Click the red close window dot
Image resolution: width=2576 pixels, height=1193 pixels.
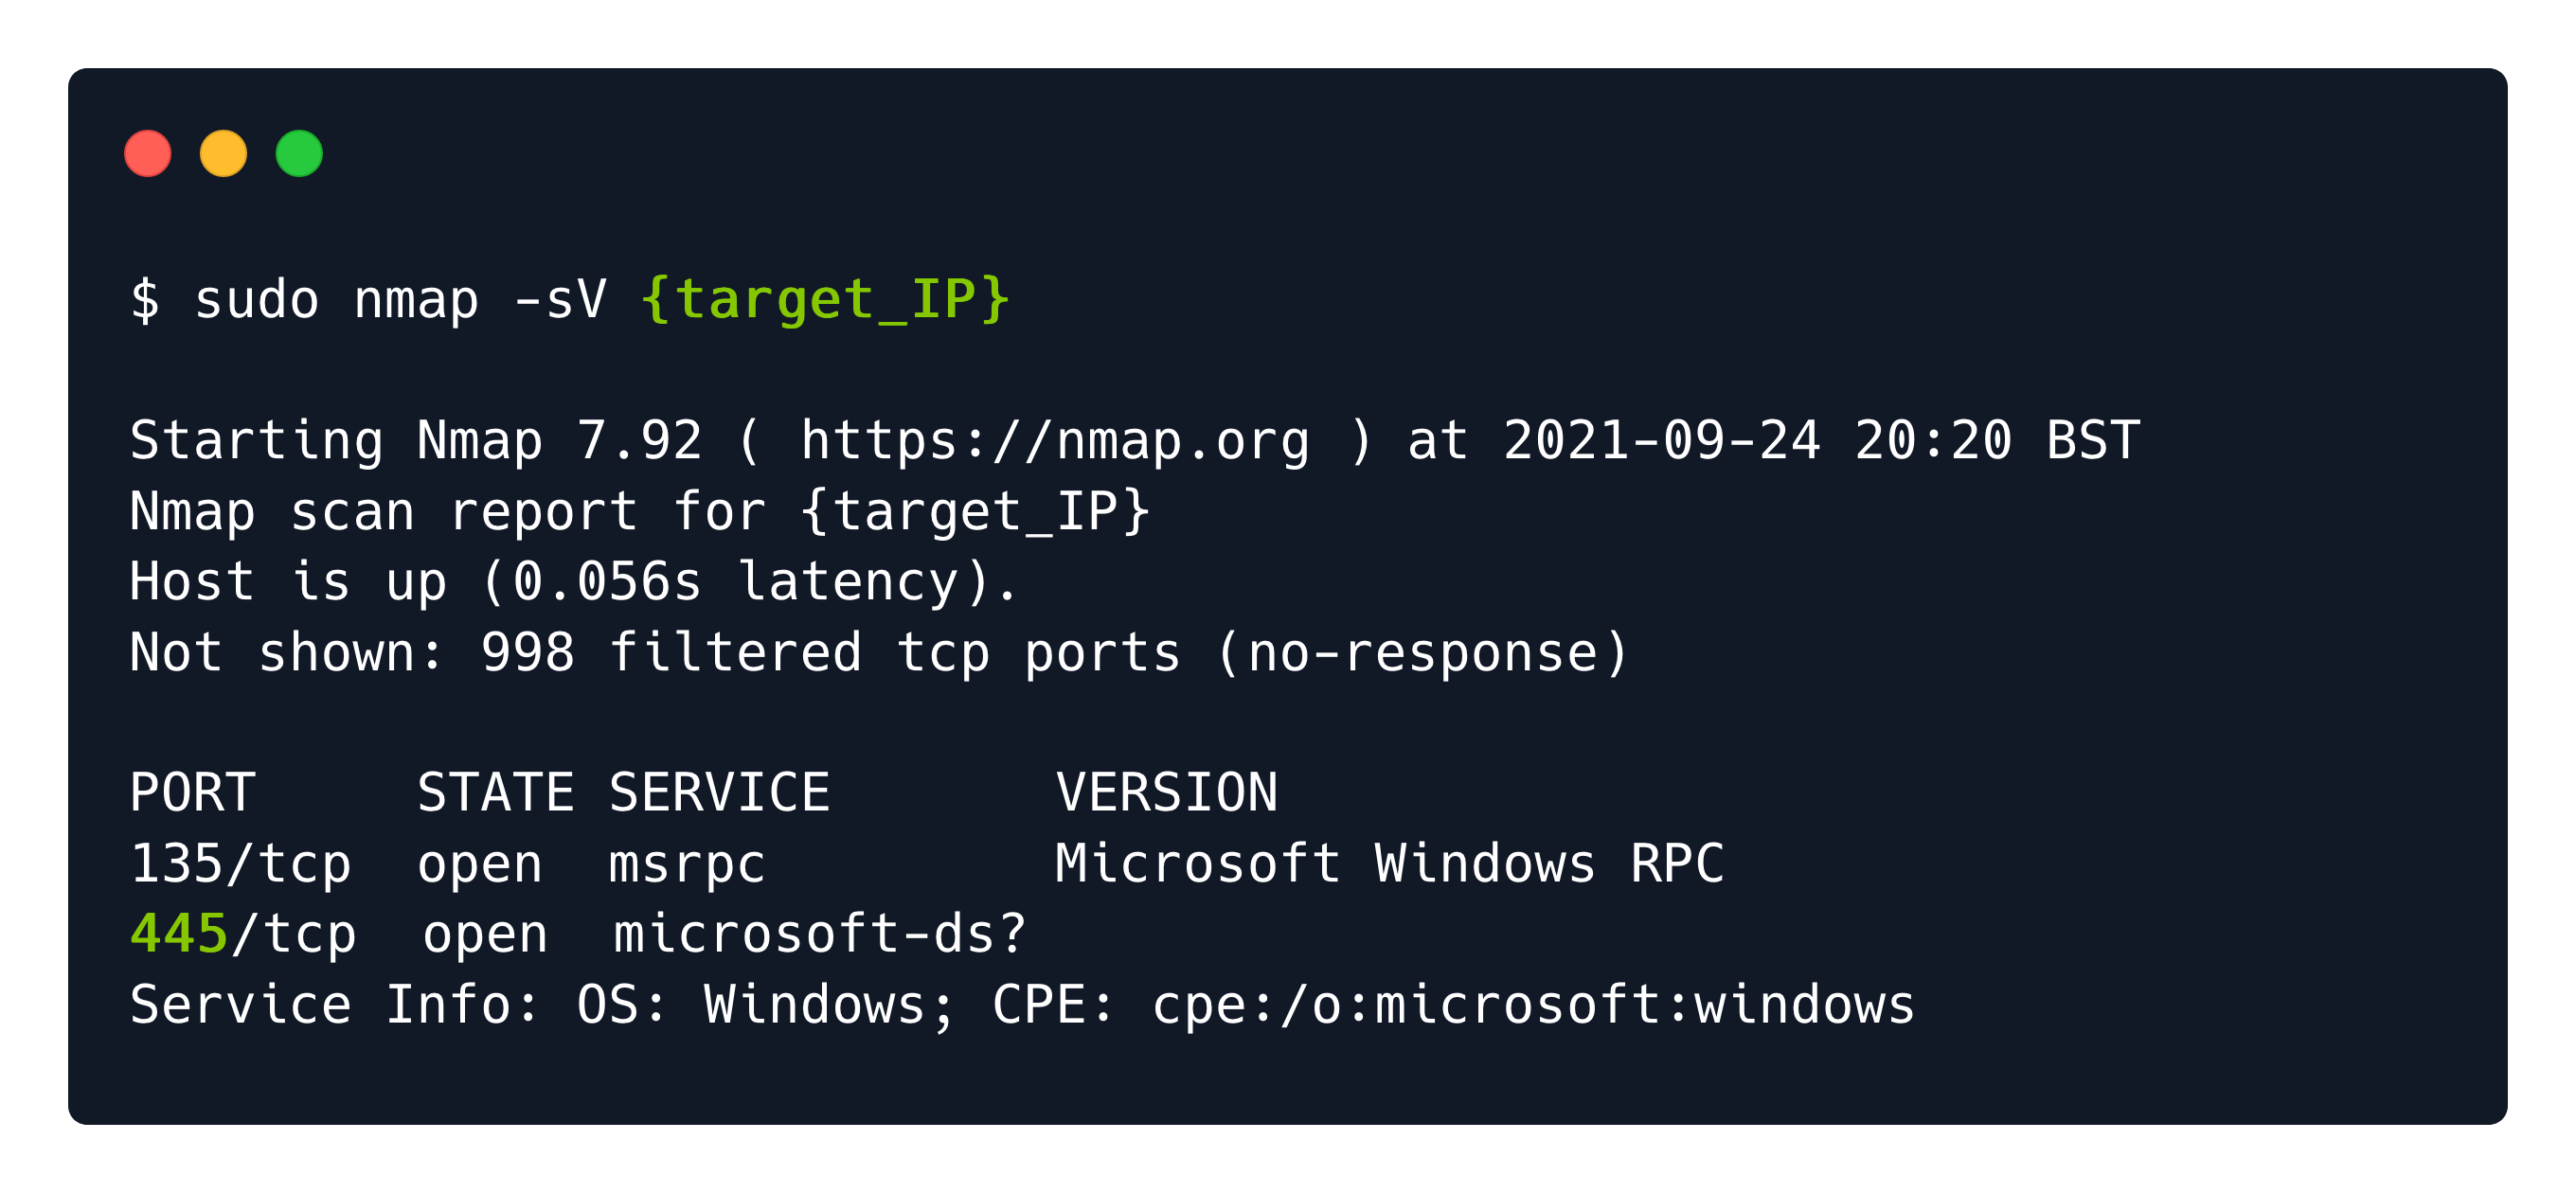pyautogui.click(x=148, y=154)
